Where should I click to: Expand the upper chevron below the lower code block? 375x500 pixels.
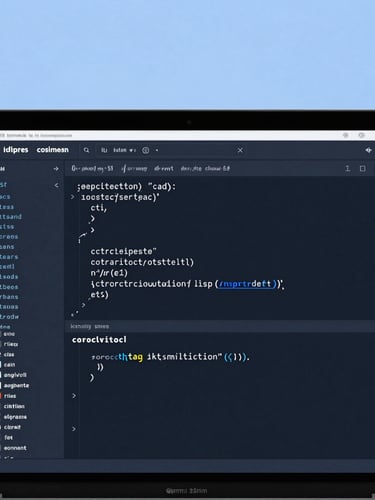pos(74,396)
